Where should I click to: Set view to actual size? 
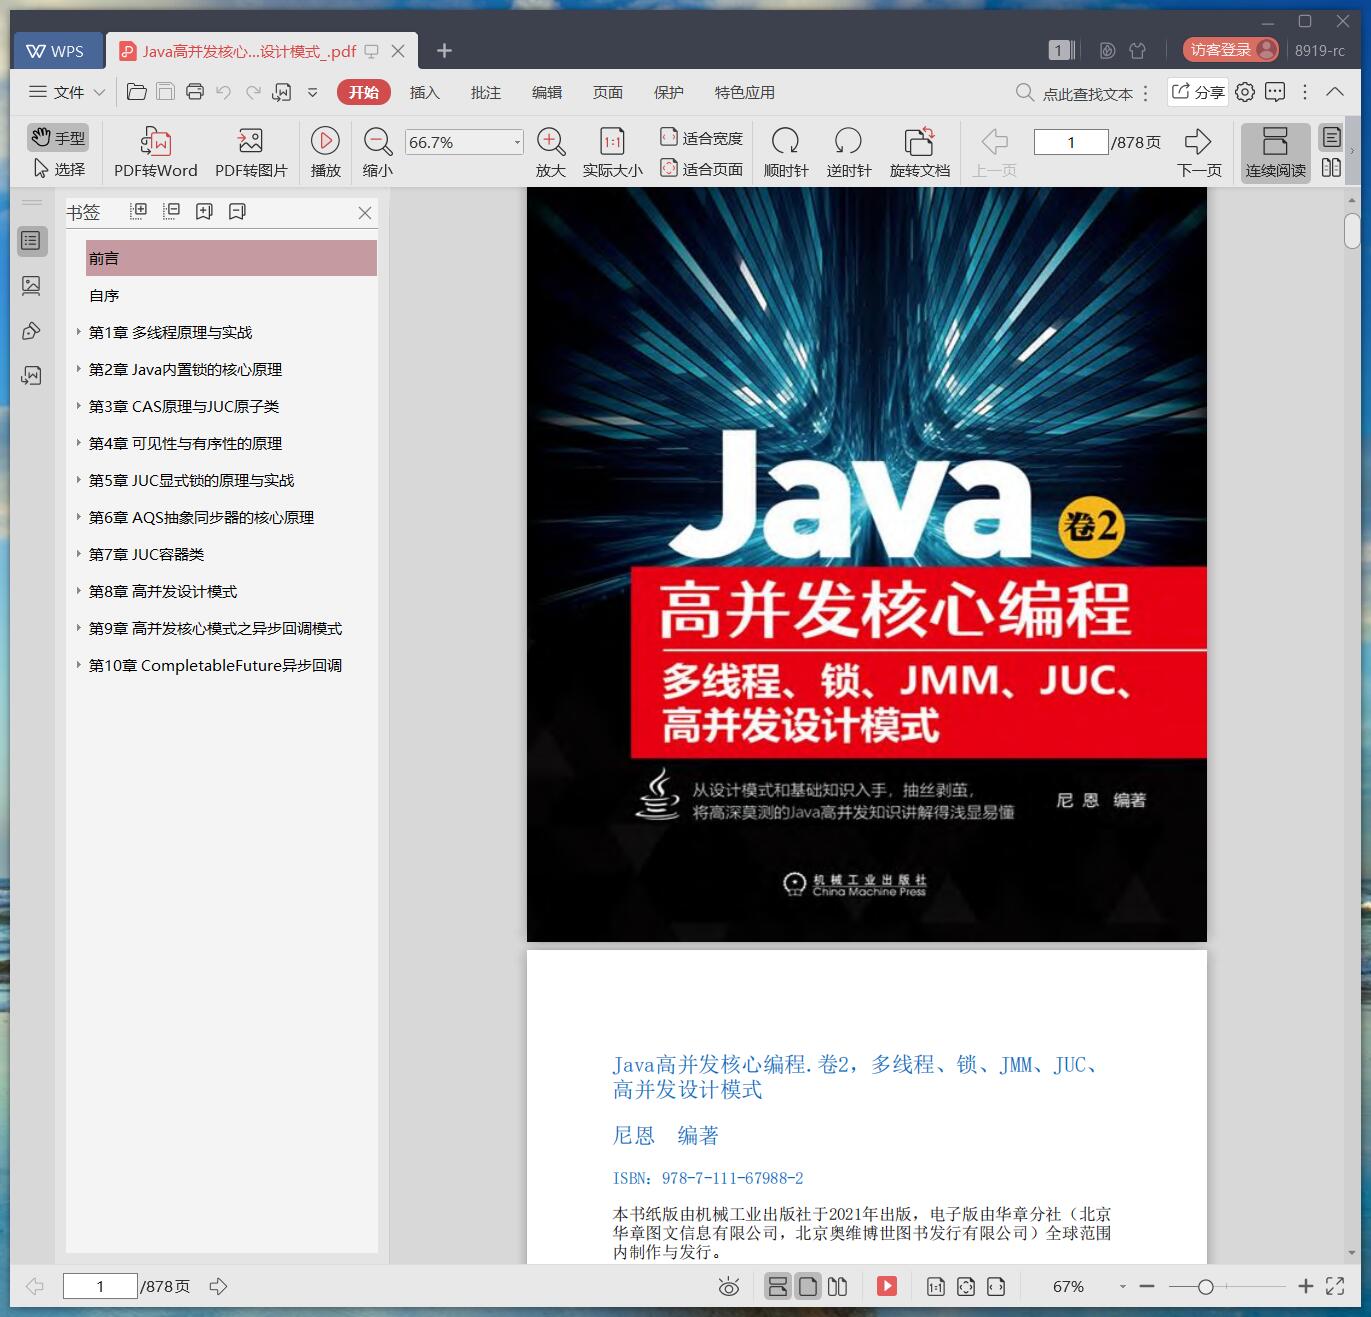612,152
